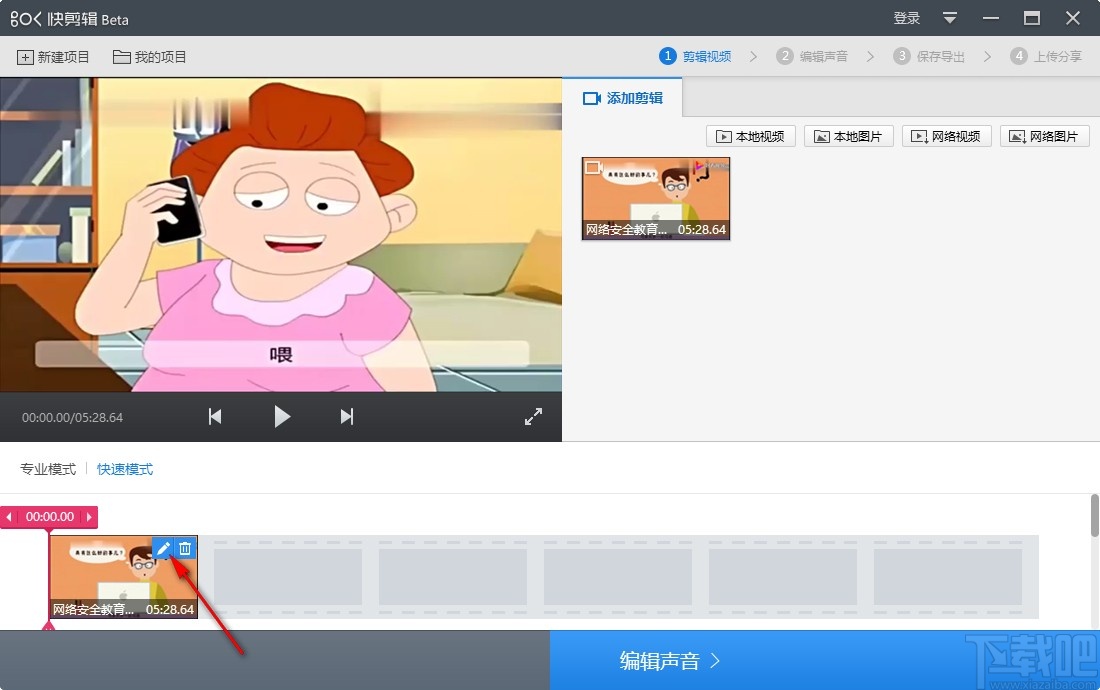Select the media library clip thumbnail

tap(656, 198)
